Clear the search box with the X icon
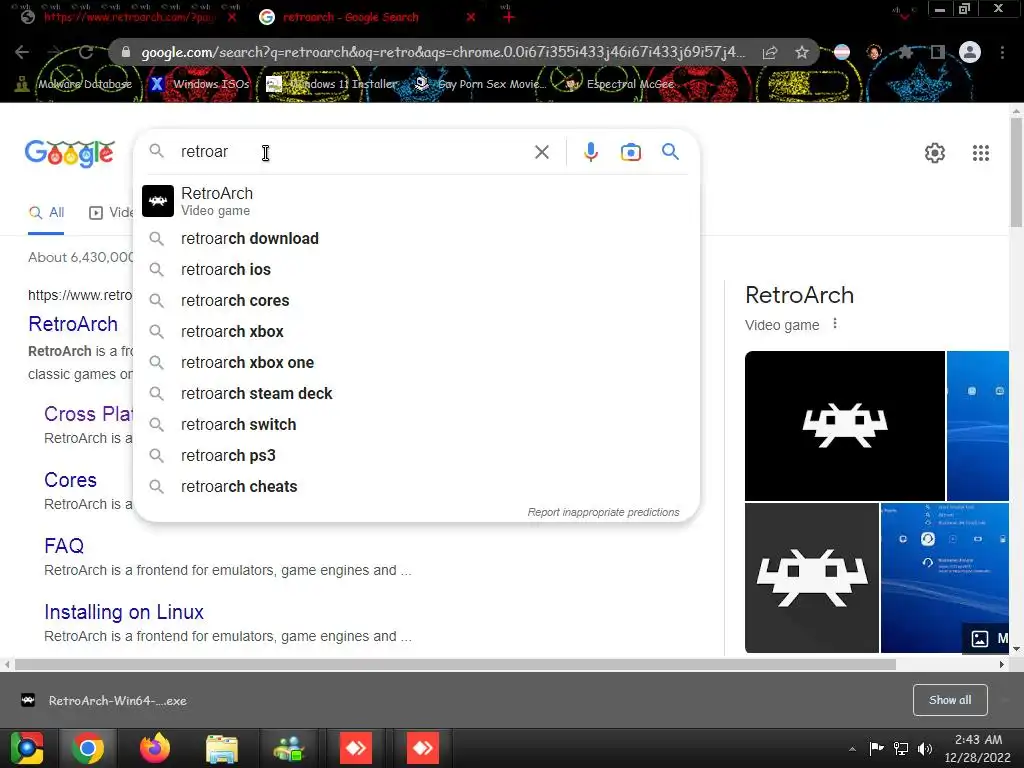 [x=541, y=152]
